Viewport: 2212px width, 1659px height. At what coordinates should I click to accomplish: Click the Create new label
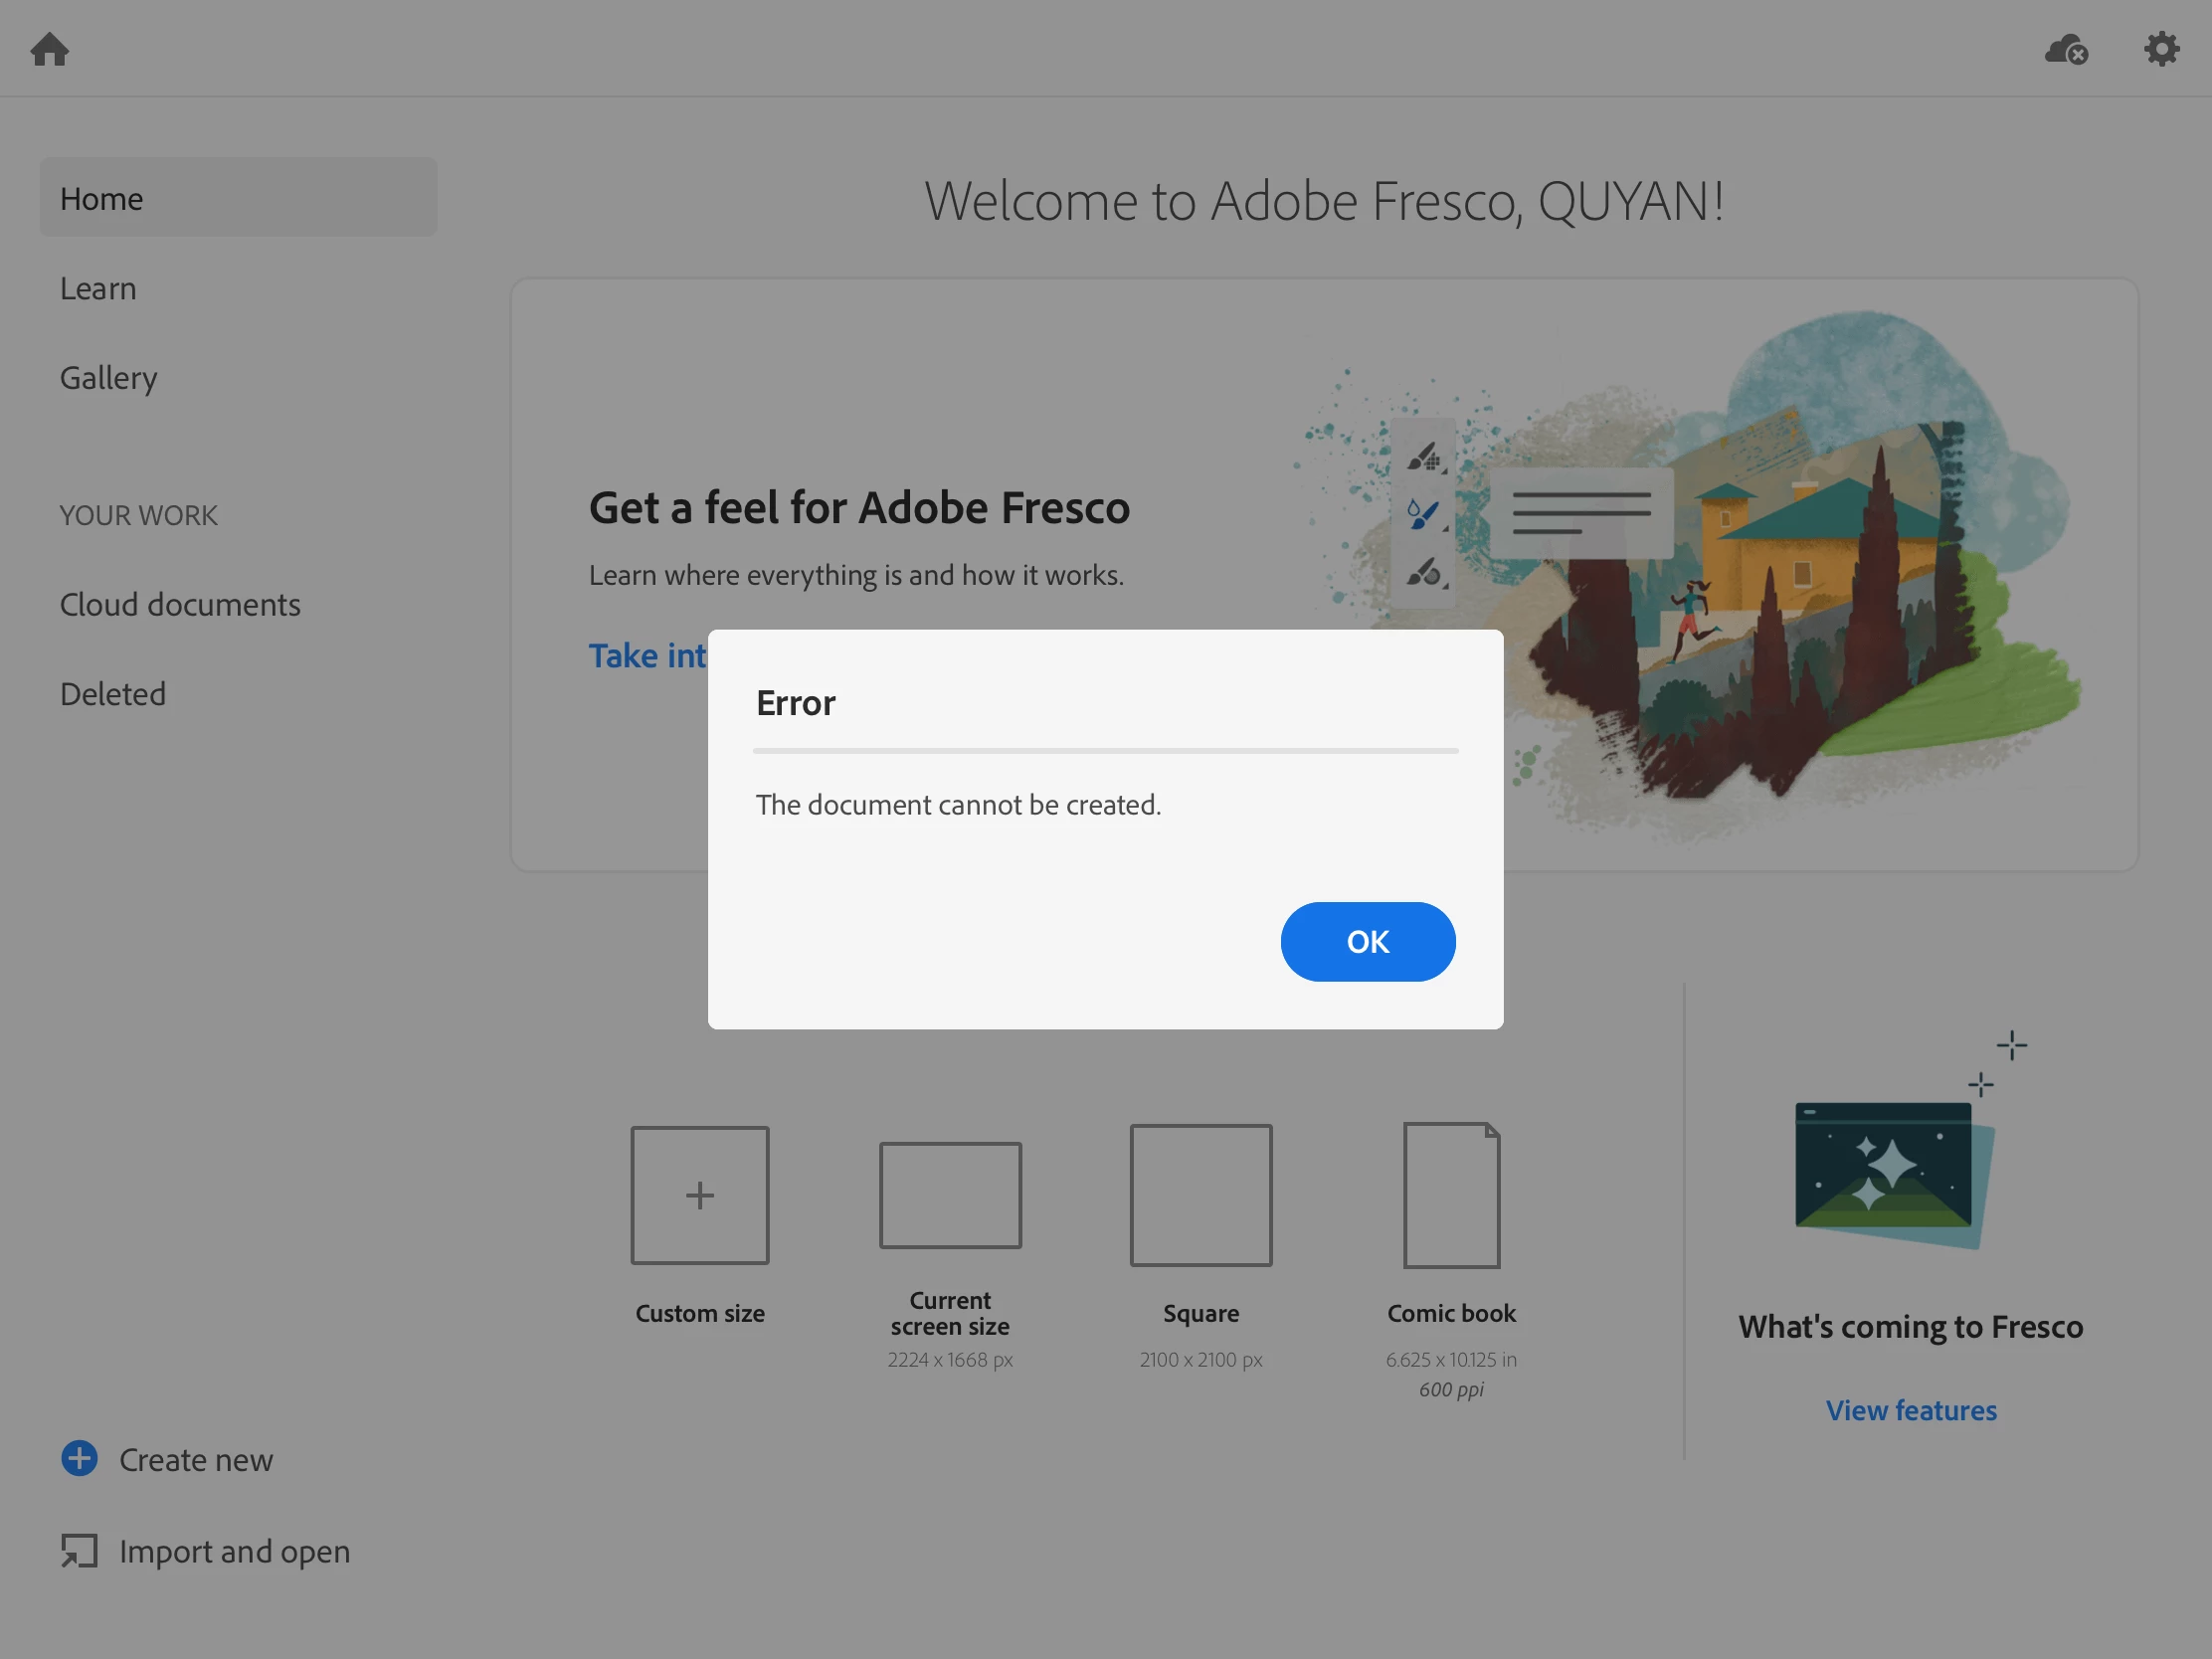coord(196,1460)
